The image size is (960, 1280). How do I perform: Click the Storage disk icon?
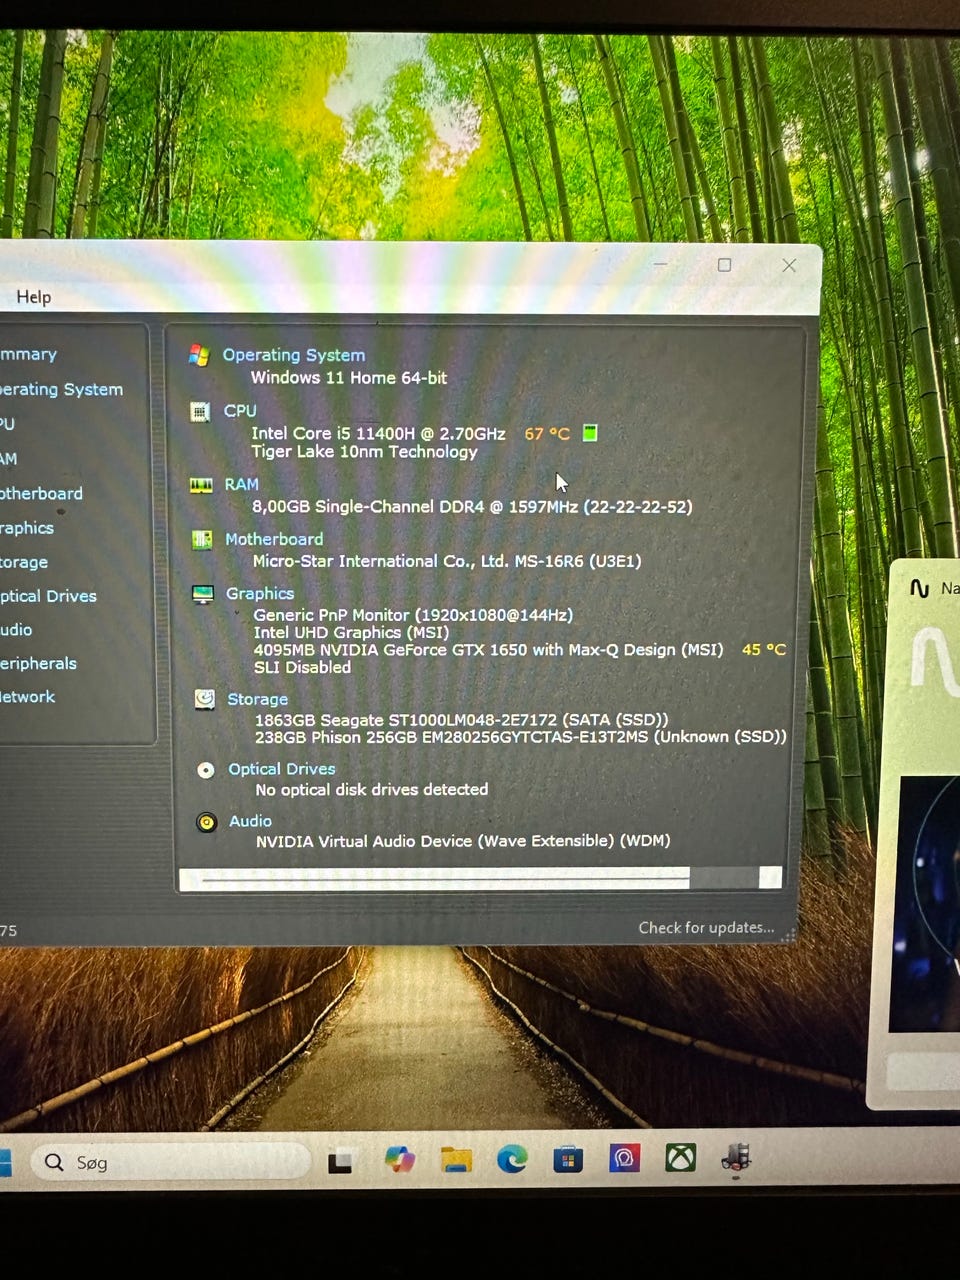(204, 700)
